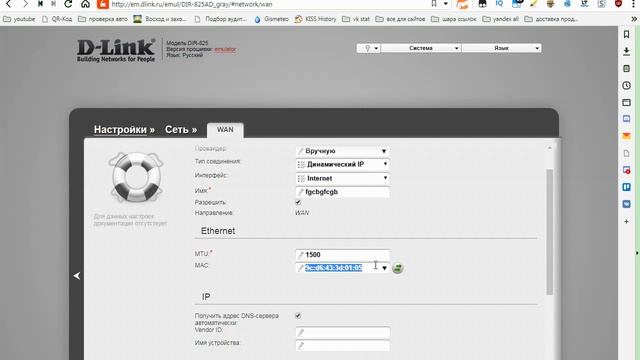Viewport: 640px width, 360px height.
Task: Open the yandex all bookmark folder
Action: pos(500,19)
